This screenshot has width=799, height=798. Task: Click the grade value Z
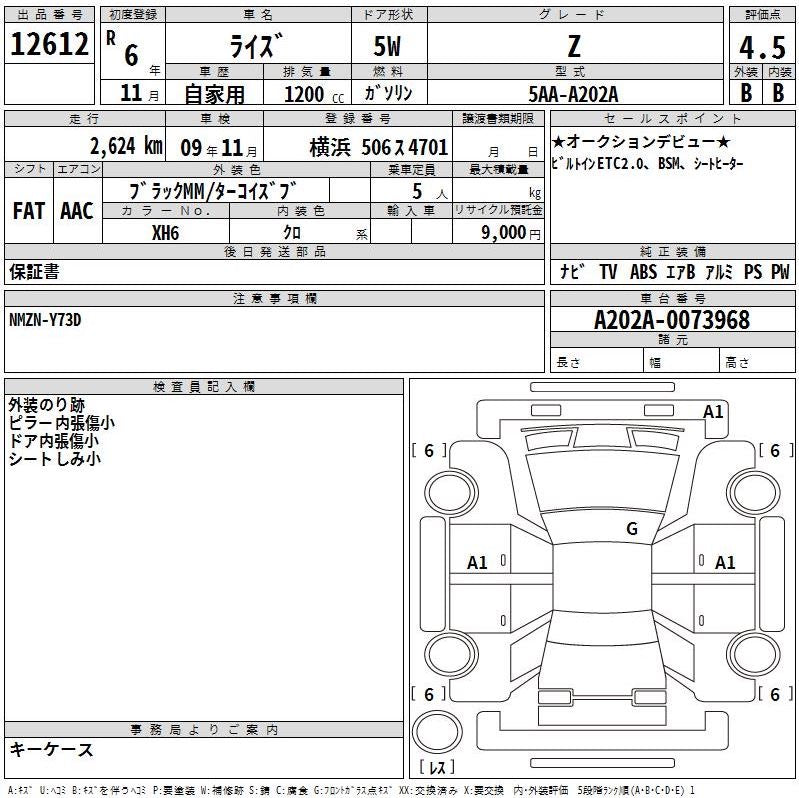(x=574, y=46)
